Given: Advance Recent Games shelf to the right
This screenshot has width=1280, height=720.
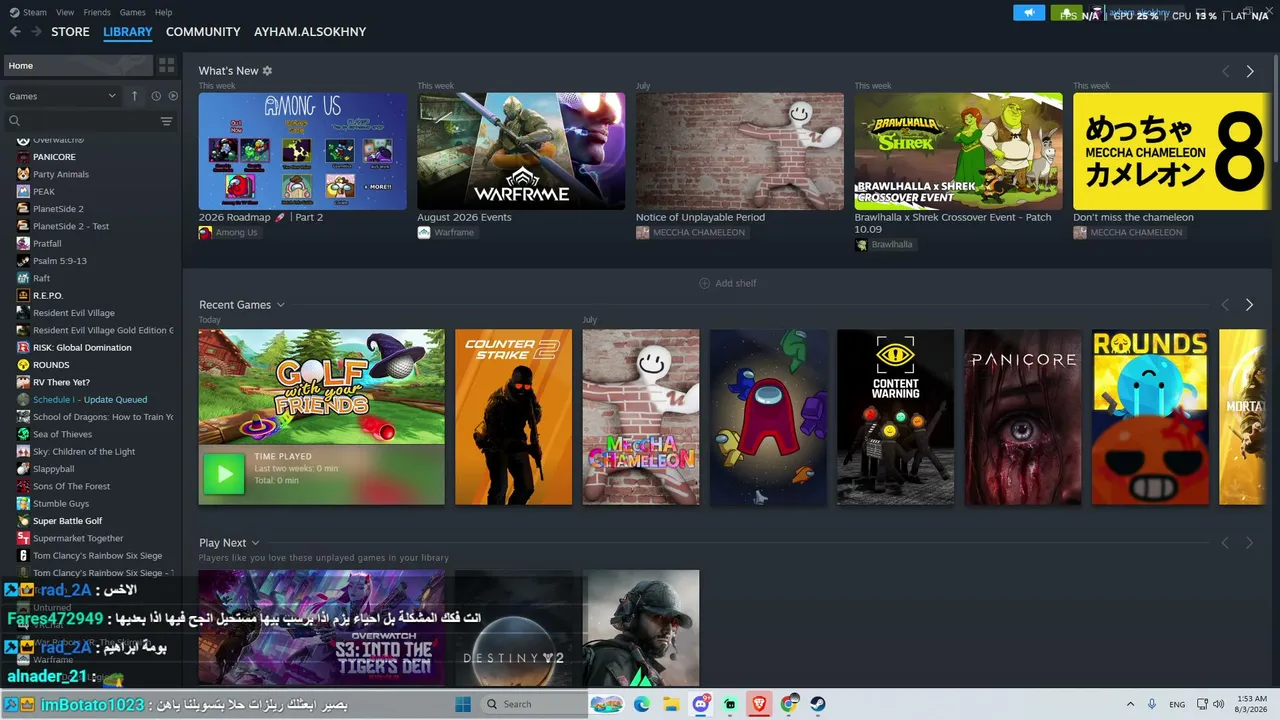Looking at the screenshot, I should (x=1249, y=305).
